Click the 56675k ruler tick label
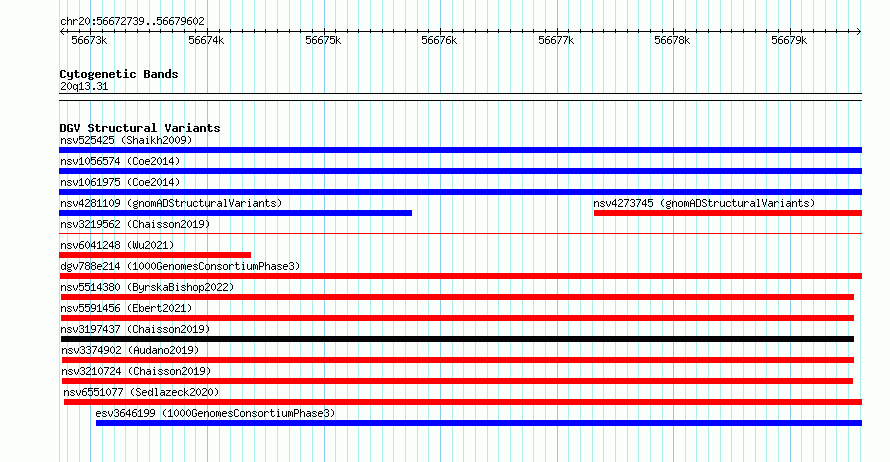Viewport: 890px width, 462px height. point(323,40)
